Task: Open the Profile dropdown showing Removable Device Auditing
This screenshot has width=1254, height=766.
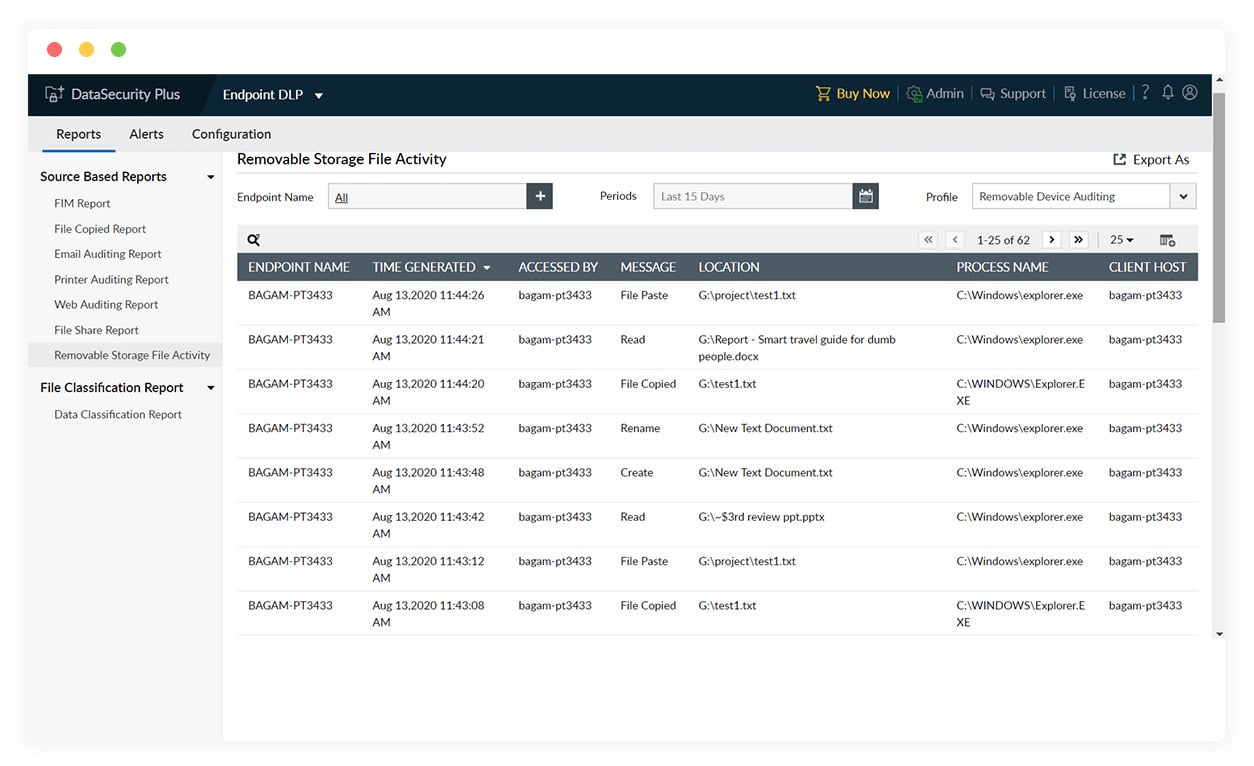Action: pos(1183,196)
